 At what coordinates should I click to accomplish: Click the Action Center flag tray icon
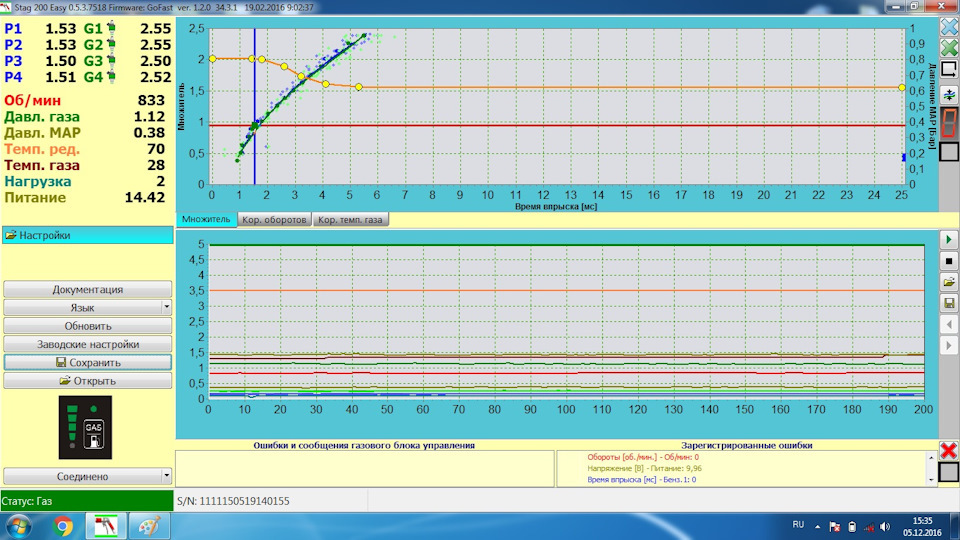834,527
